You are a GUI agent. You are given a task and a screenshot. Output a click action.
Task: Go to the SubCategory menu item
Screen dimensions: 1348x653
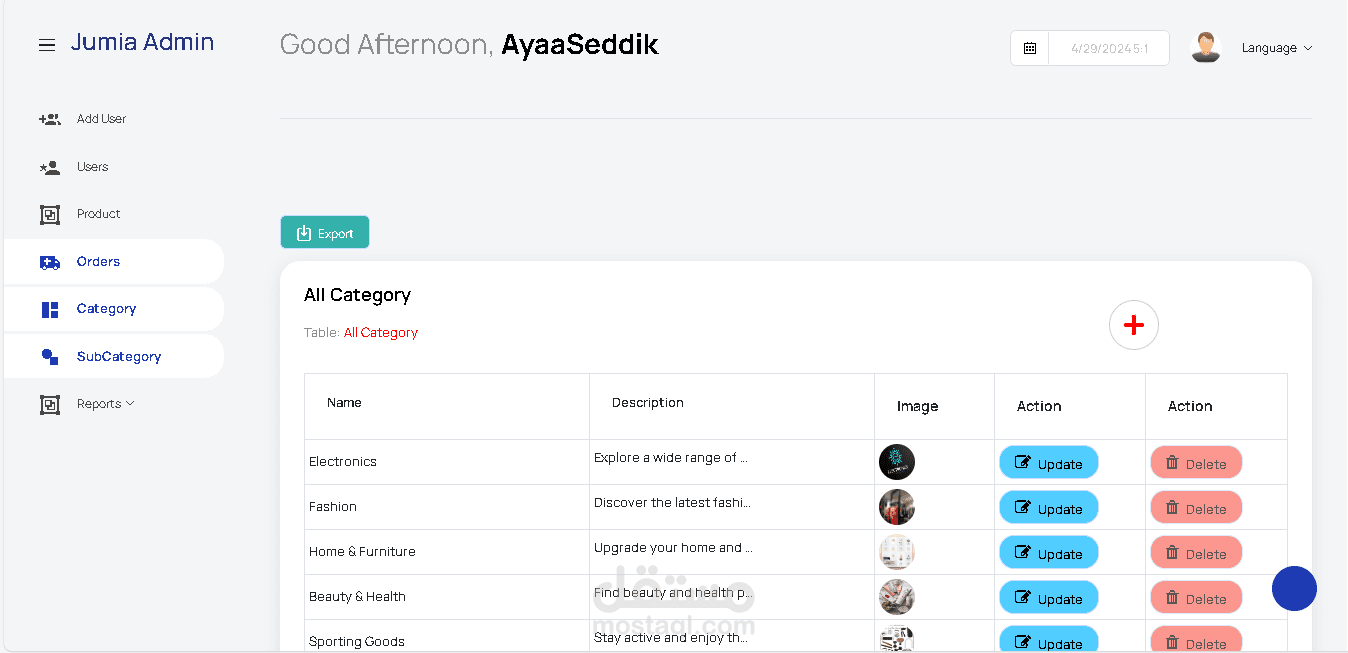pos(118,357)
